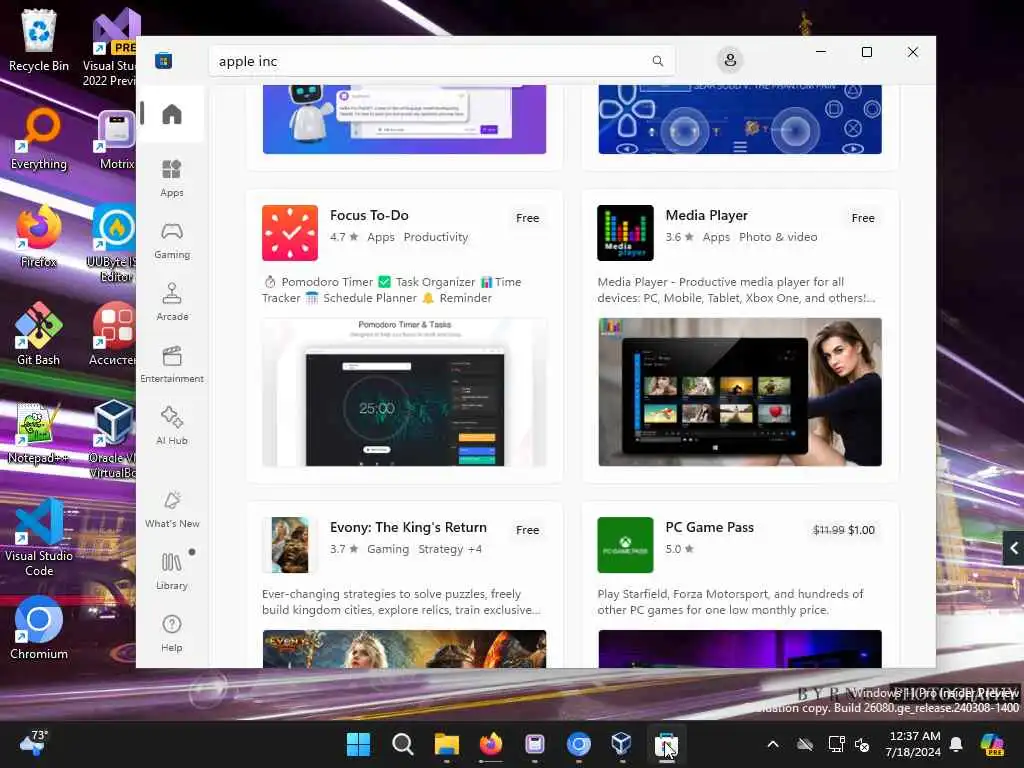Click the Evony description text
1024x768 pixels.
pos(401,602)
